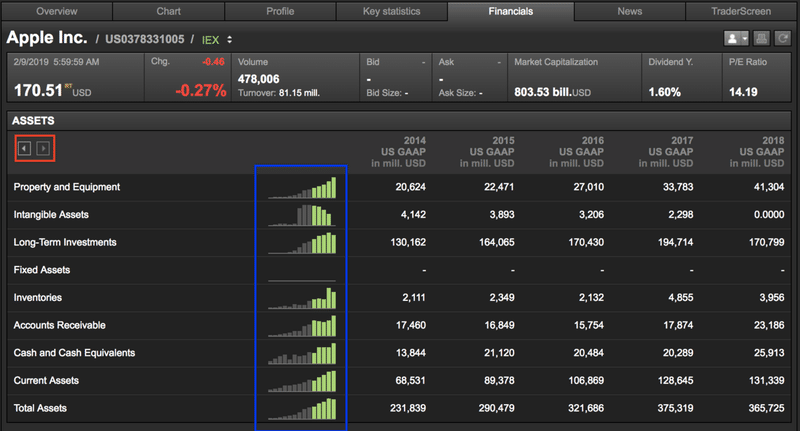Screen dimensions: 800x431
Task: Click the 2018 Total Assets value 365,725
Action: (x=766, y=408)
